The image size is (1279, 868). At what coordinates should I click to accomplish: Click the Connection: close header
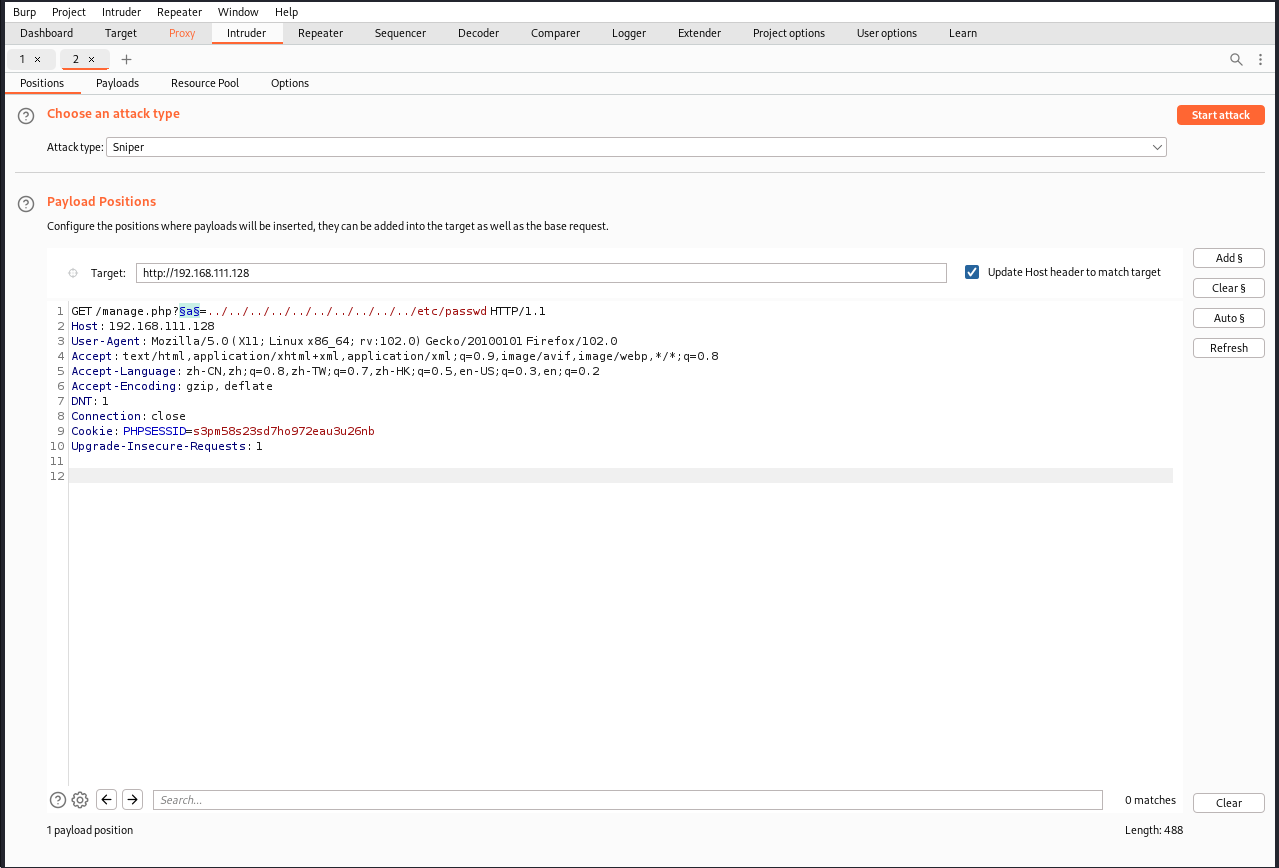(x=128, y=416)
